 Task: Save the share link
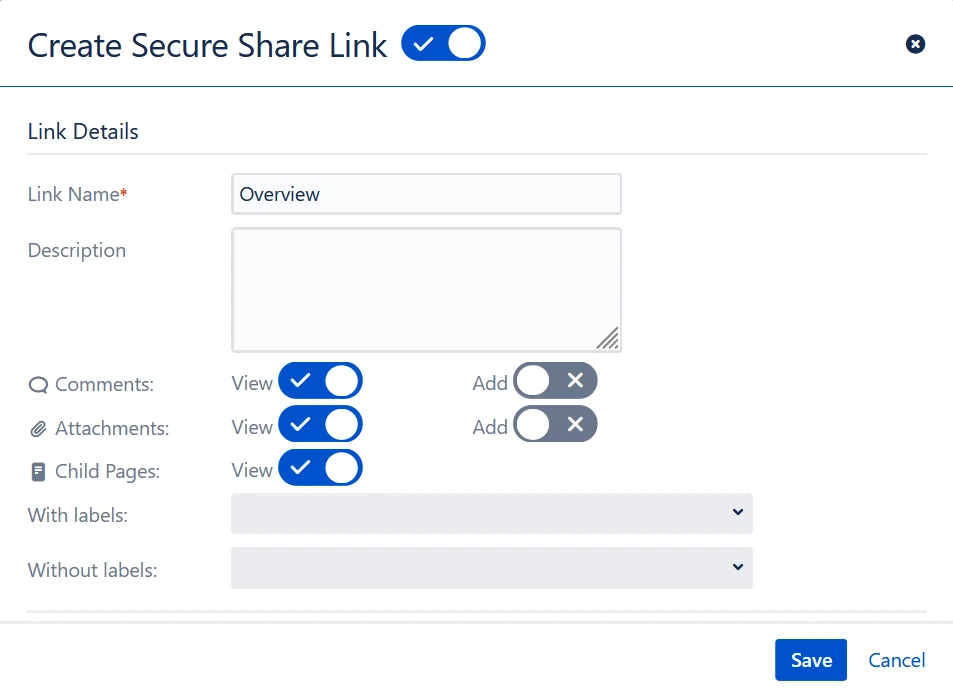(810, 660)
